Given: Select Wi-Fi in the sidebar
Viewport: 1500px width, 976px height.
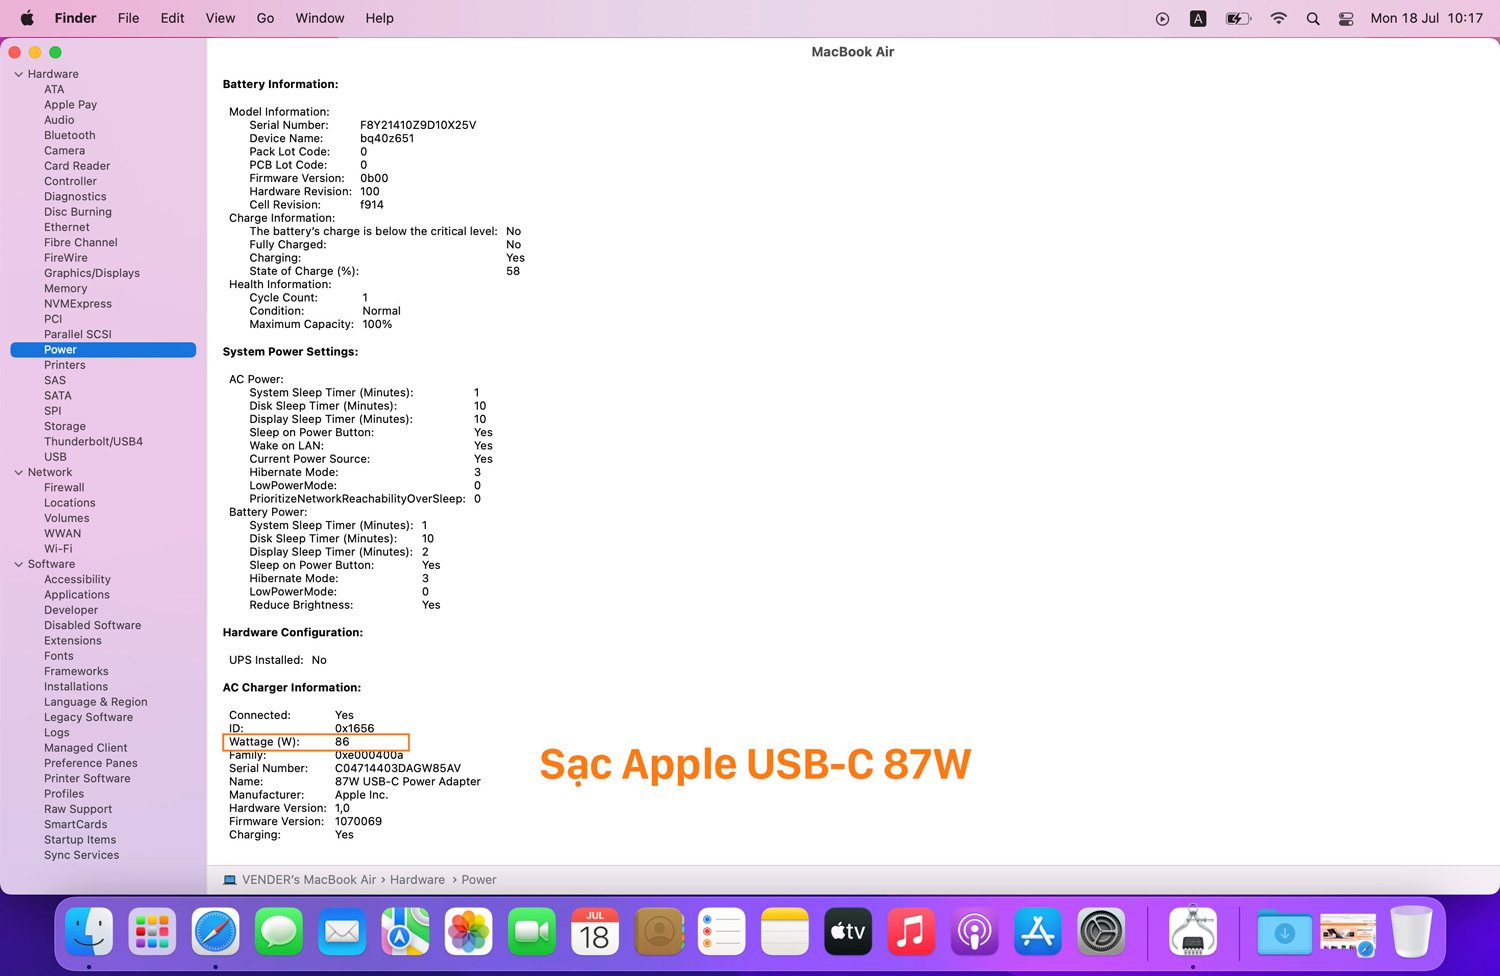Looking at the screenshot, I should pyautogui.click(x=58, y=549).
